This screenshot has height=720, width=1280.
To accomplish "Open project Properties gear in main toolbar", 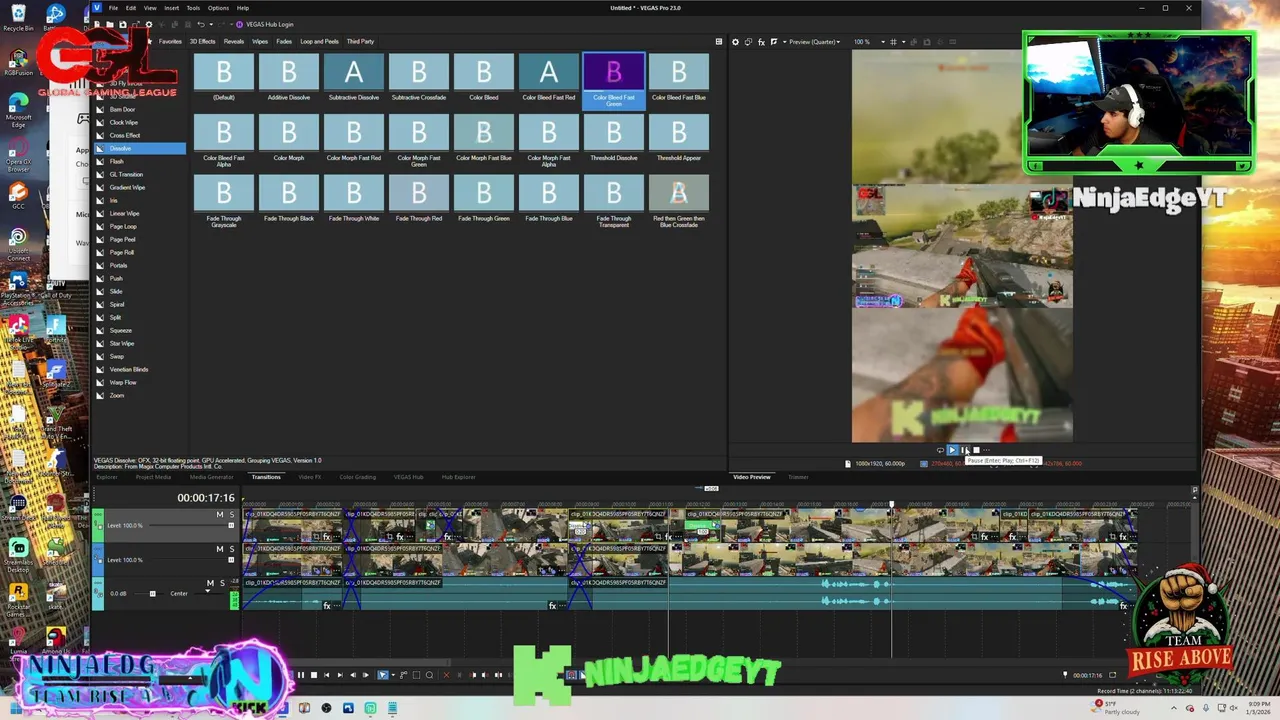I will pos(149,24).
